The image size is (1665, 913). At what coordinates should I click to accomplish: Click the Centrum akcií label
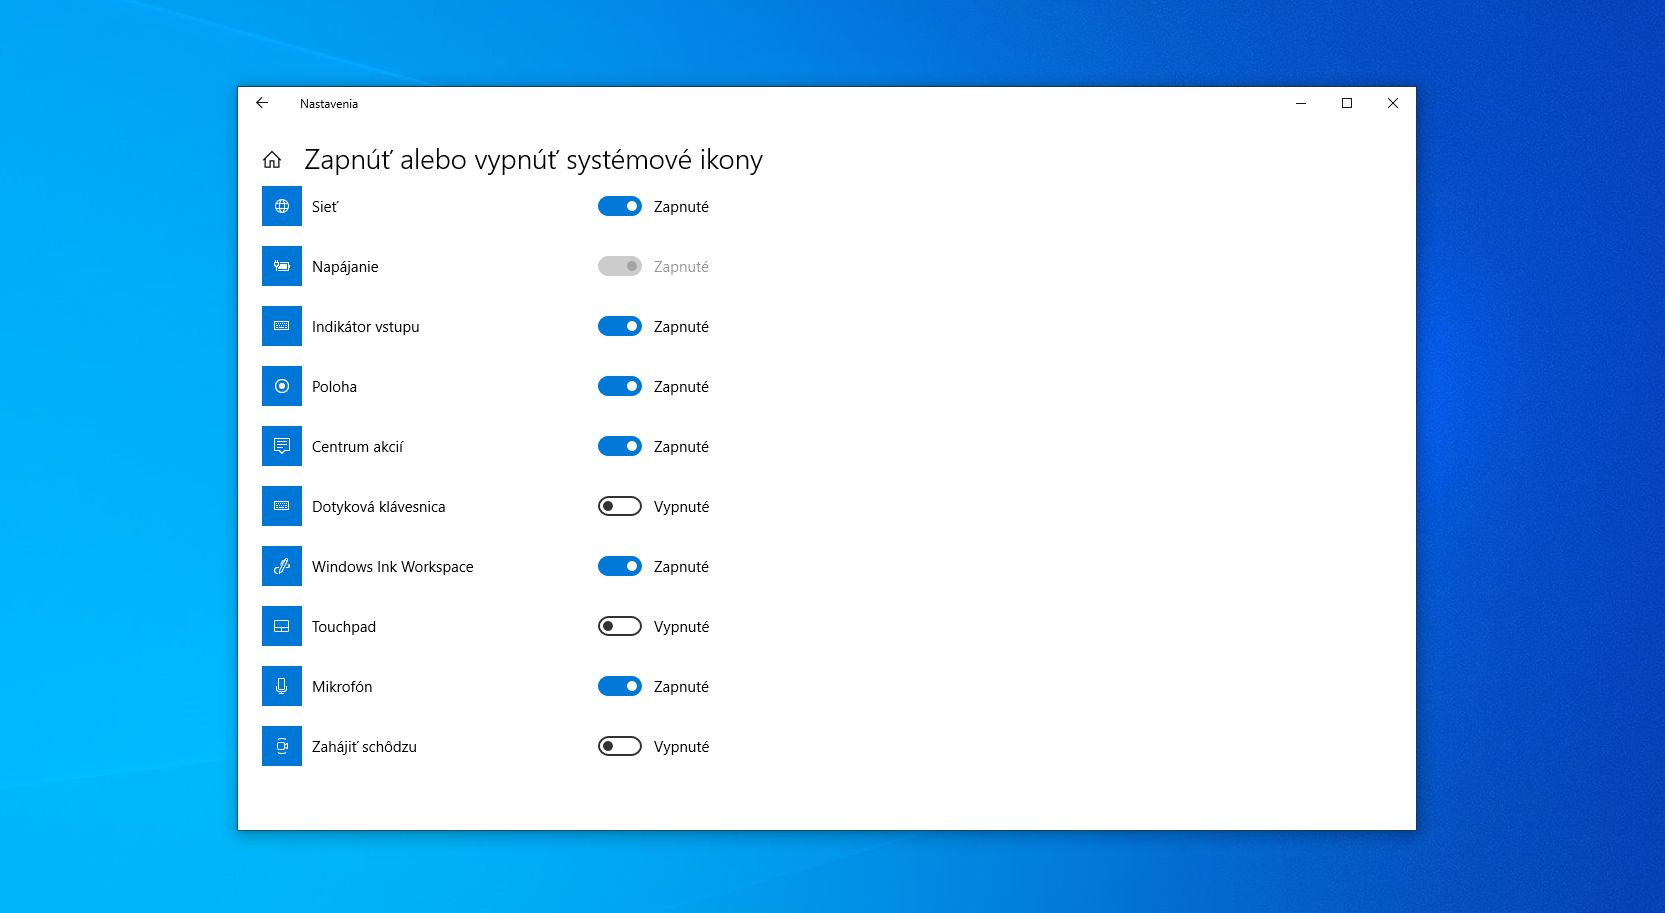click(358, 447)
